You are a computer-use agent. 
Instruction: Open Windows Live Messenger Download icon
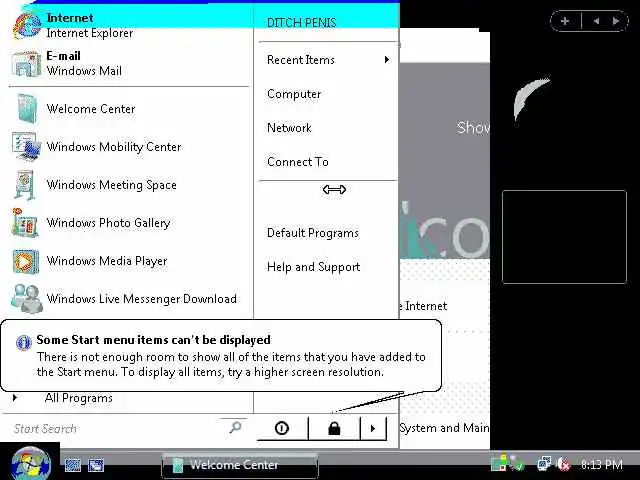(27, 299)
